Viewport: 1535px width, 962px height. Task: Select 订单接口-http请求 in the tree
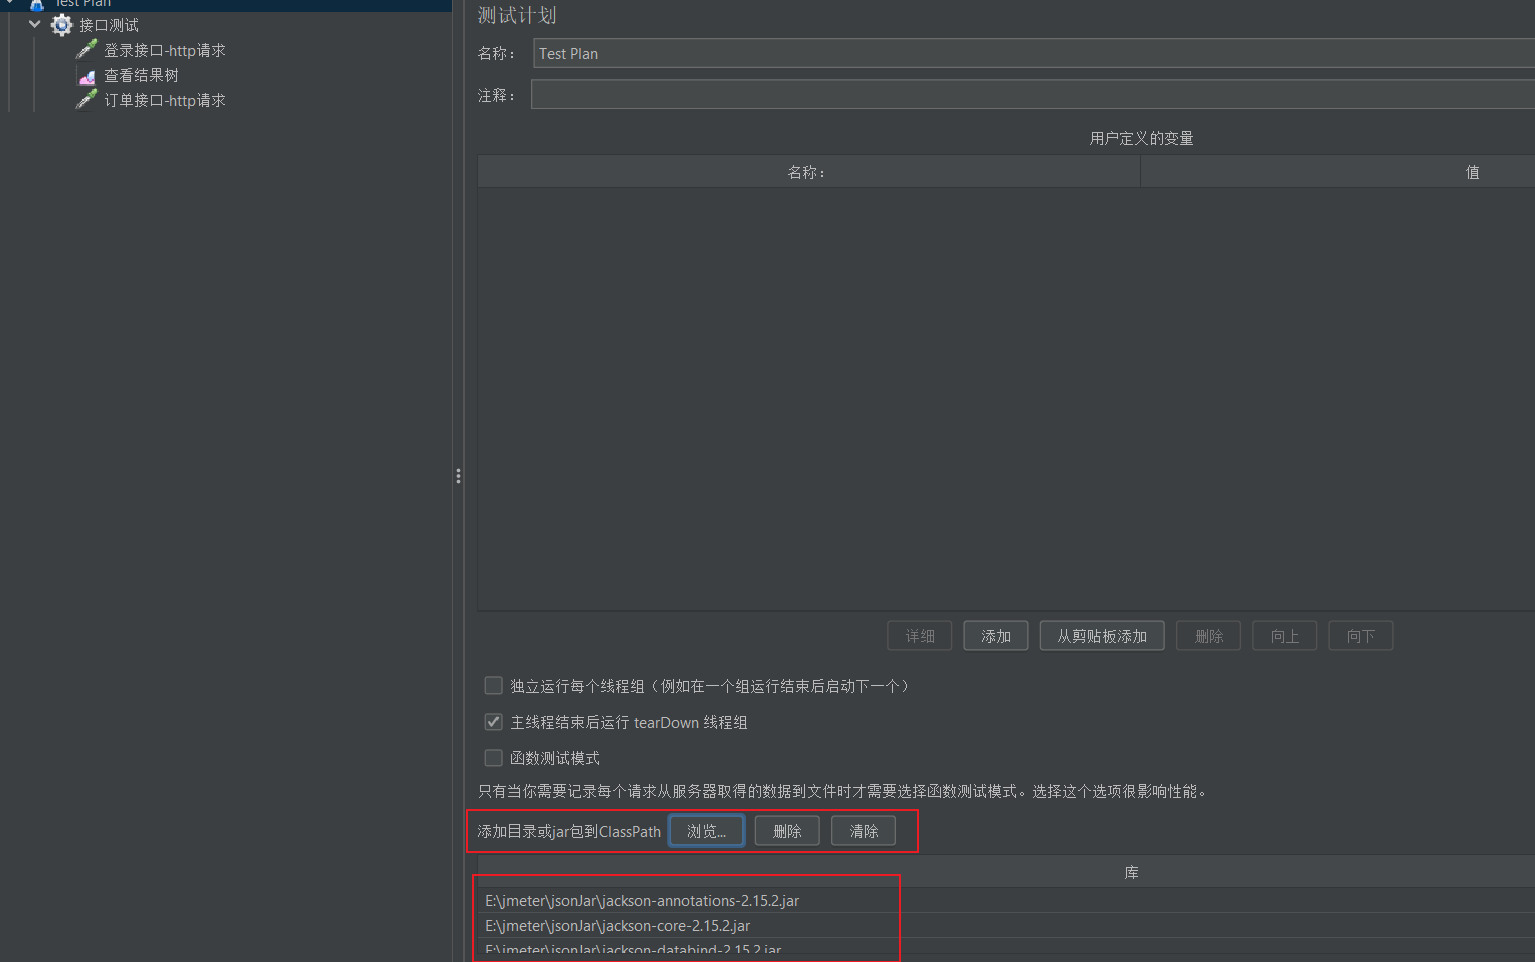(x=165, y=100)
